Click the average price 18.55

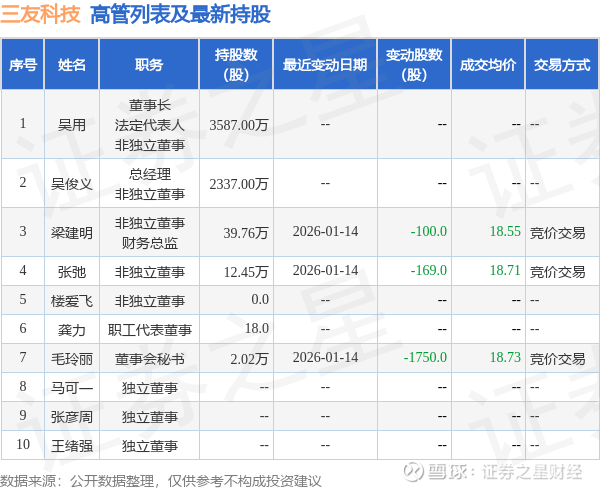[505, 231]
